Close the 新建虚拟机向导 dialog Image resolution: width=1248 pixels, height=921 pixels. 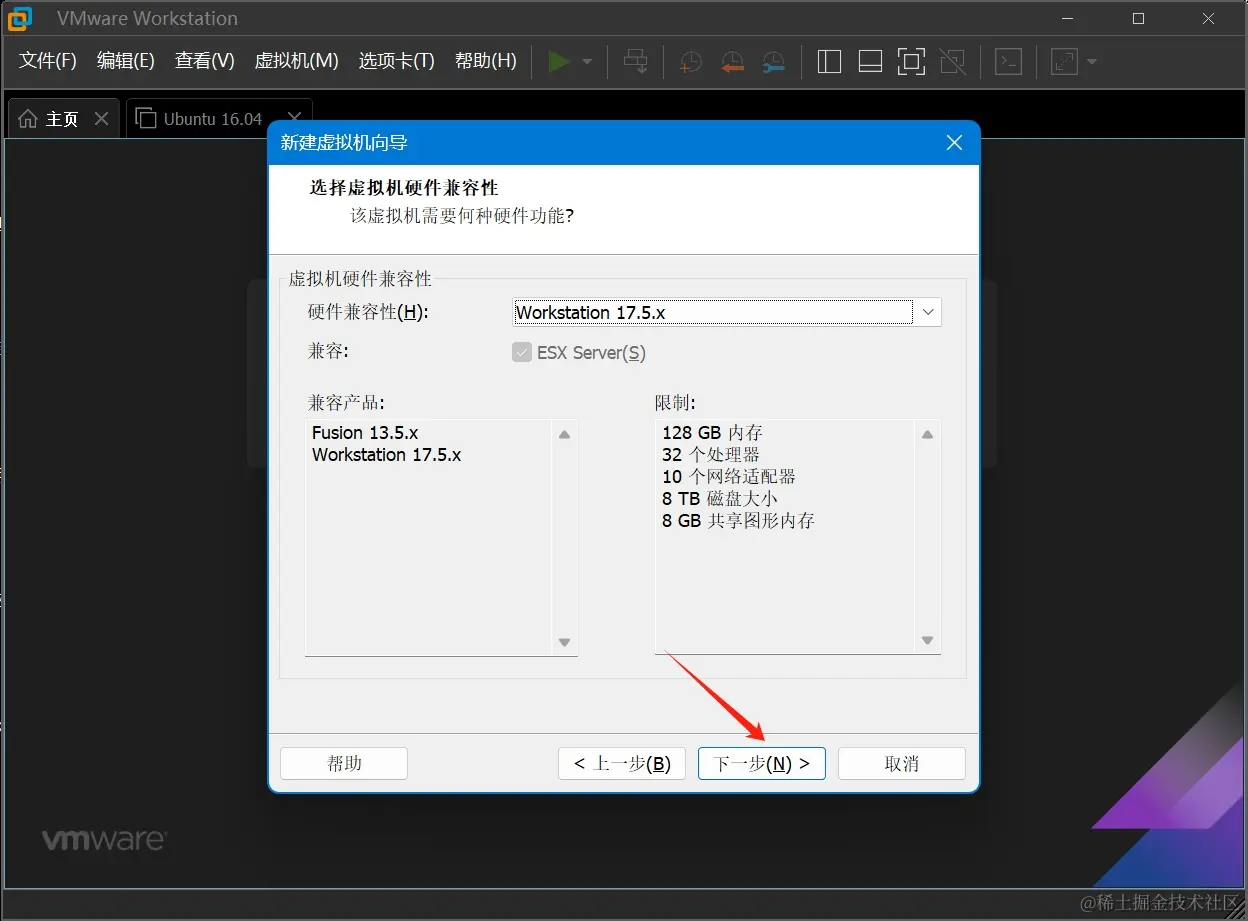click(954, 143)
